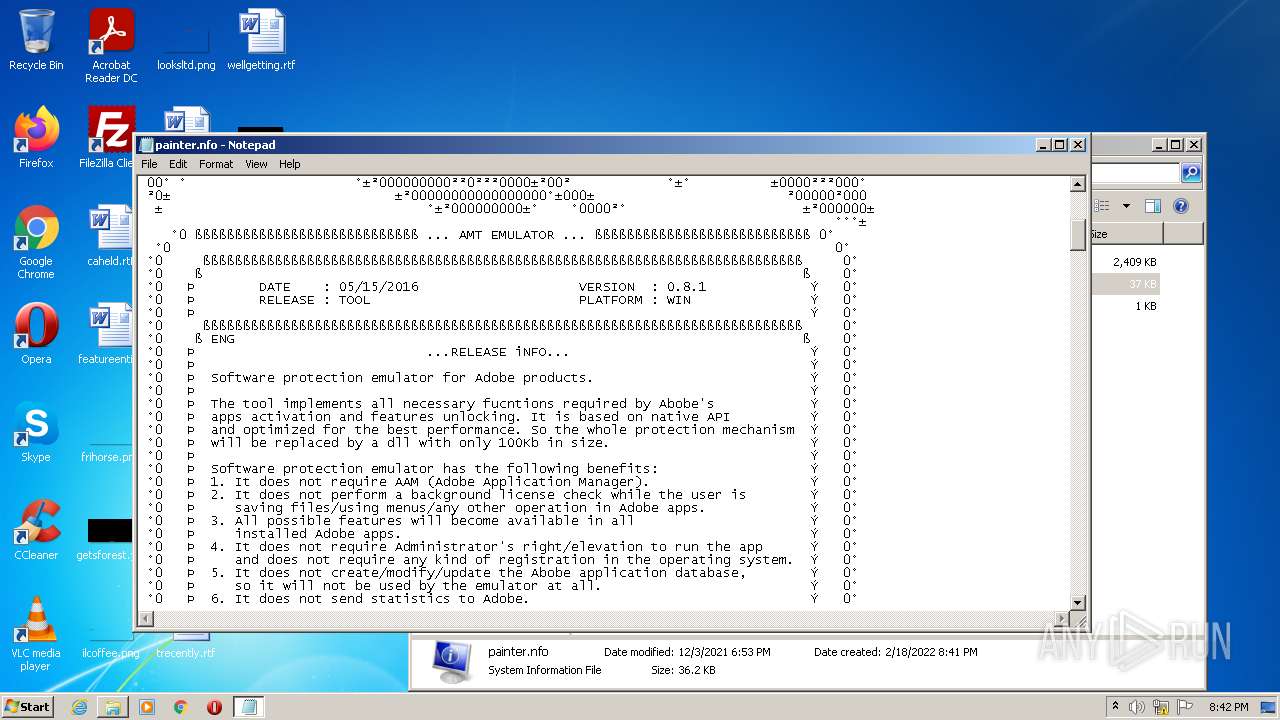Click Date created value in details pane
This screenshot has height=720, width=1280.
(931, 652)
